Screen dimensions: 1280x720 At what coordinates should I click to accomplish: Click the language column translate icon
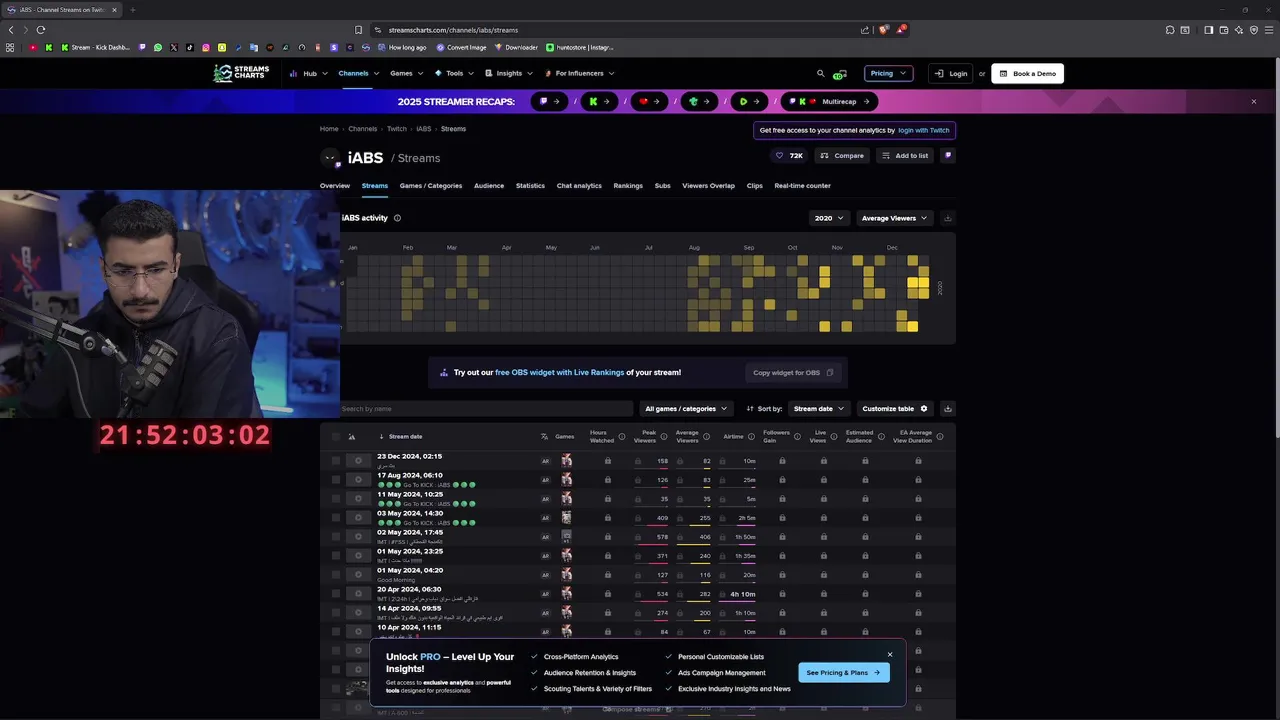pyautogui.click(x=545, y=436)
